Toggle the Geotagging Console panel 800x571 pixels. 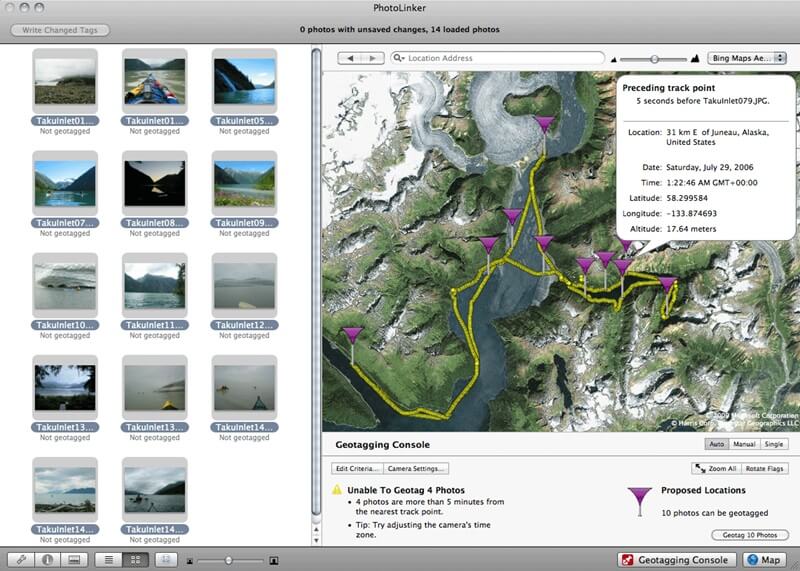[678, 560]
